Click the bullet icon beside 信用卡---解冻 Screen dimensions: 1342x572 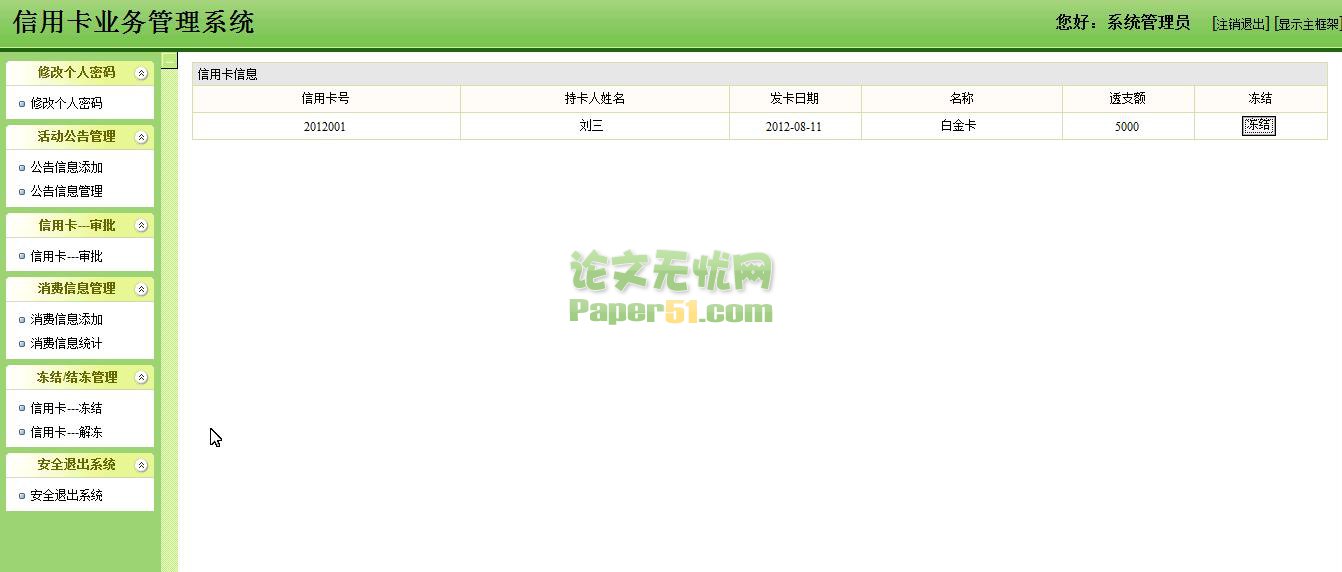coord(22,433)
